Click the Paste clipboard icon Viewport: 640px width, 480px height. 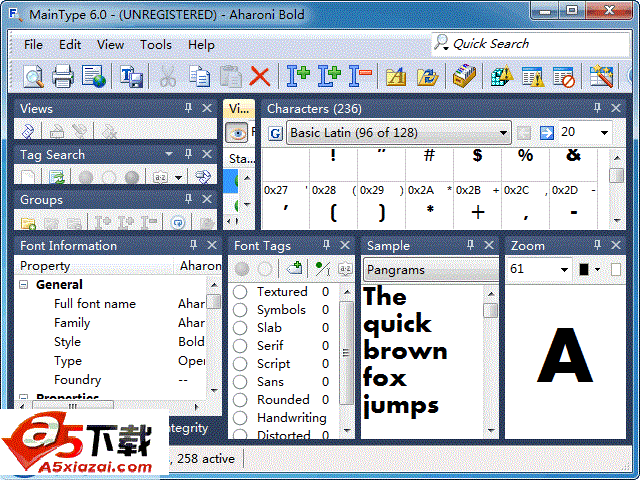tap(231, 76)
